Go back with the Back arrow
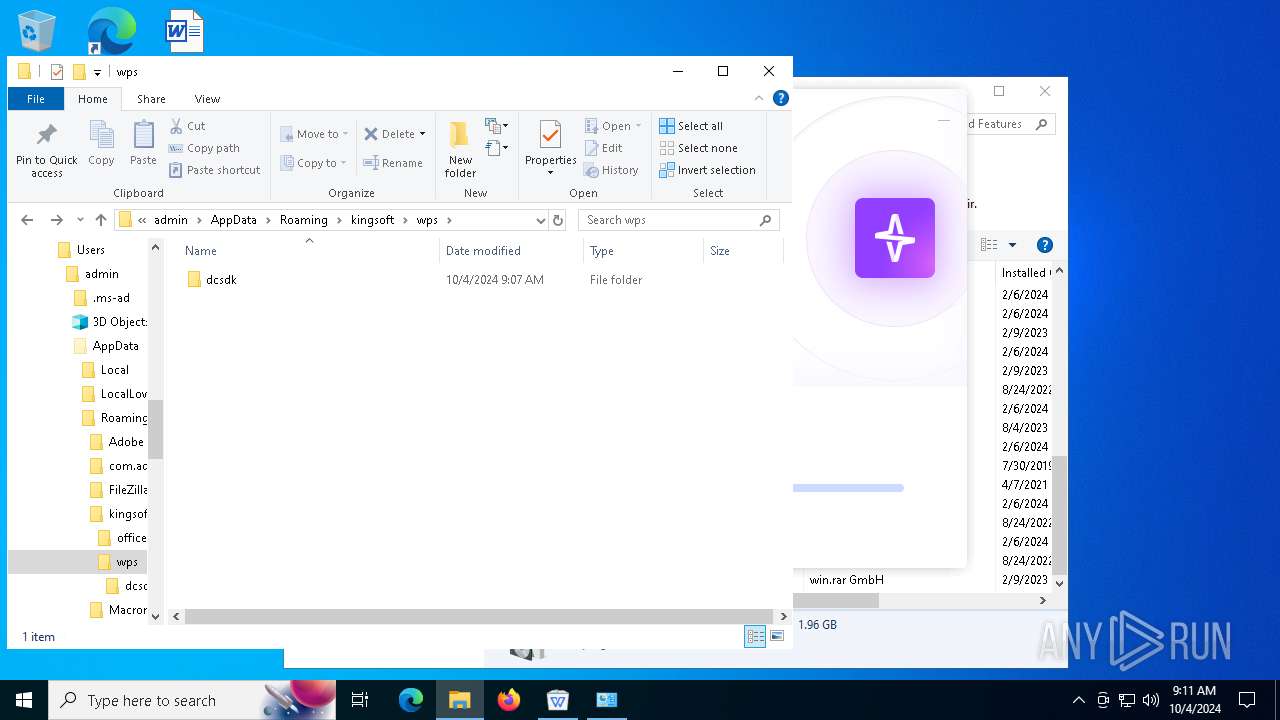 coord(27,220)
